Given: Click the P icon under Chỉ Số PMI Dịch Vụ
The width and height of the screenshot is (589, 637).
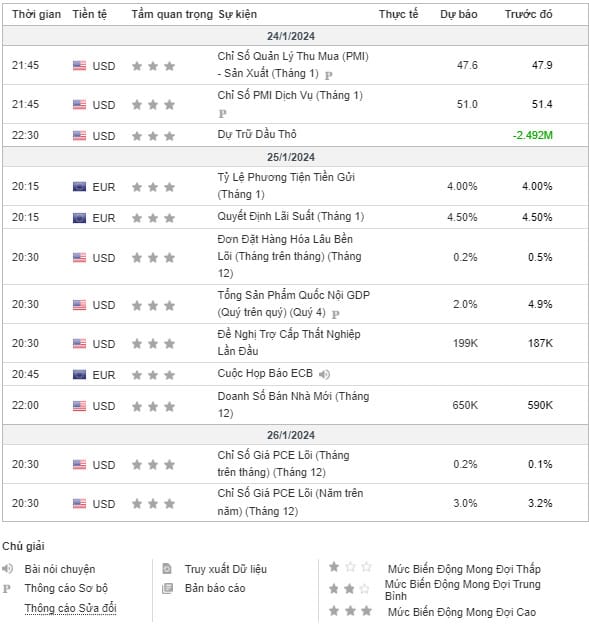Looking at the screenshot, I should click(x=222, y=114).
